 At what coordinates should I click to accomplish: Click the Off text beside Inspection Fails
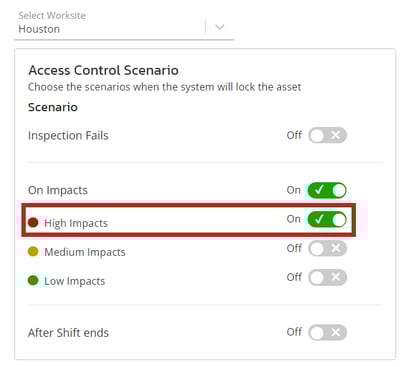point(294,135)
